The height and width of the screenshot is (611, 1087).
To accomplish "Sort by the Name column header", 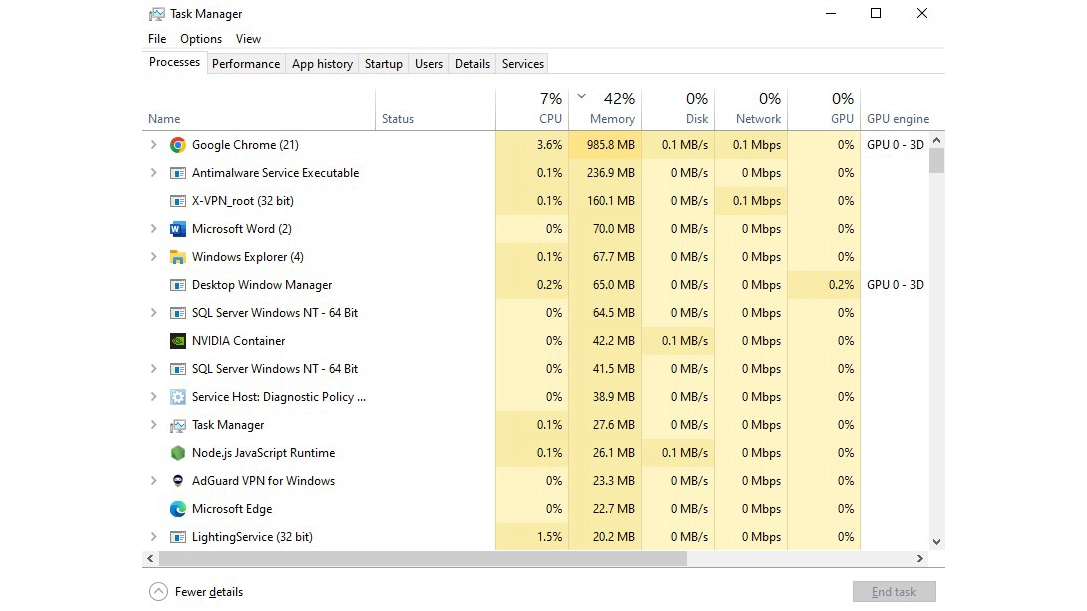I will 259,110.
